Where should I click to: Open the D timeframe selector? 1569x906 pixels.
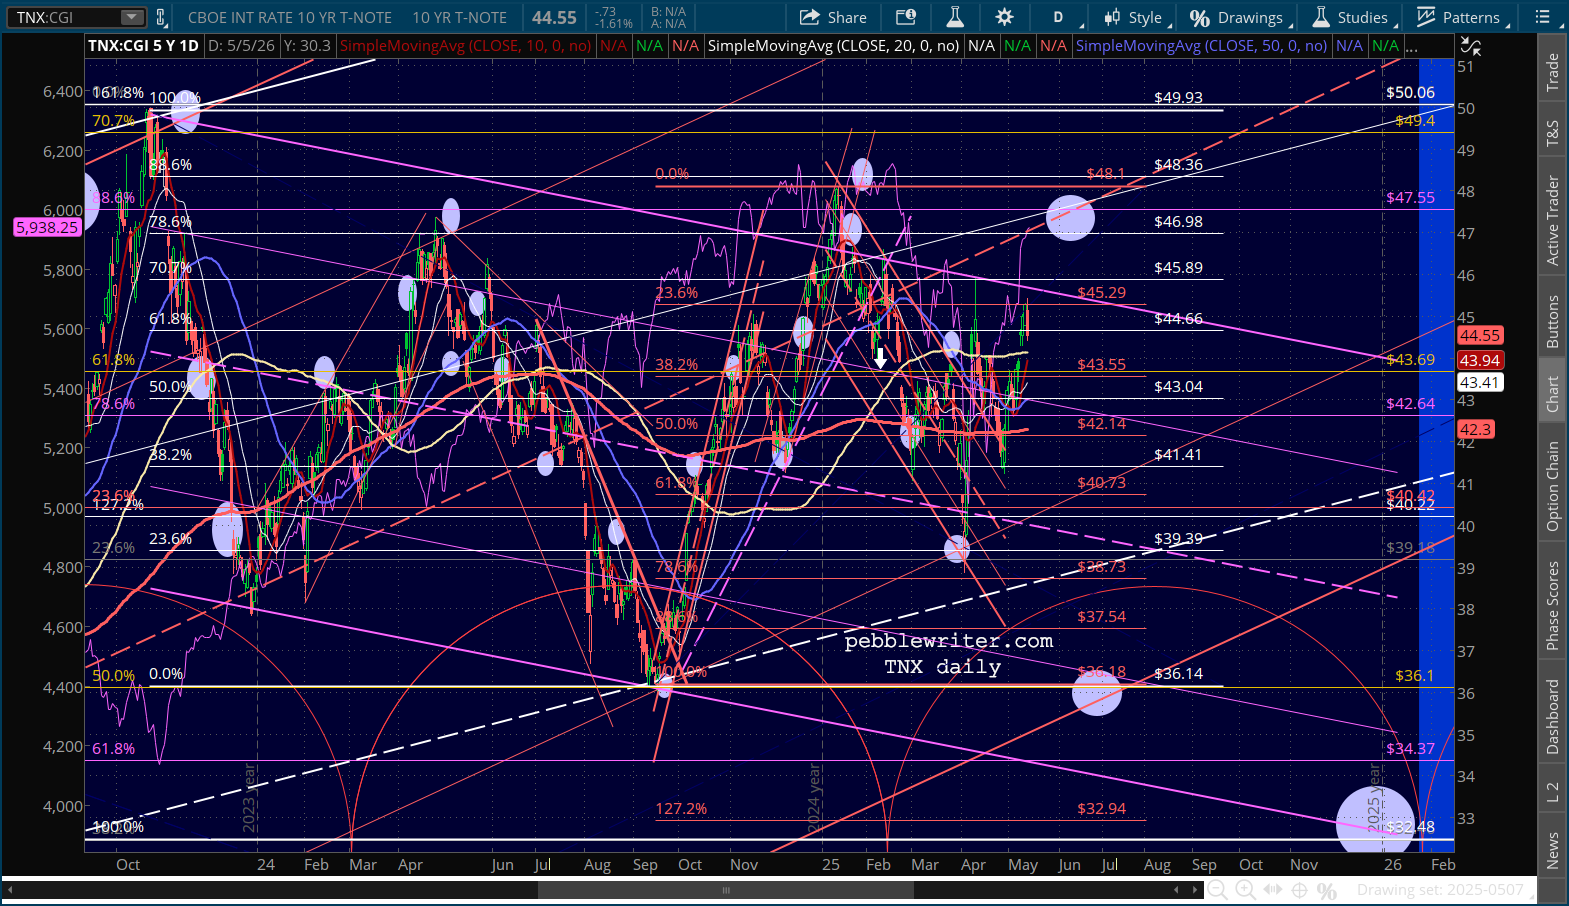[x=1058, y=17]
